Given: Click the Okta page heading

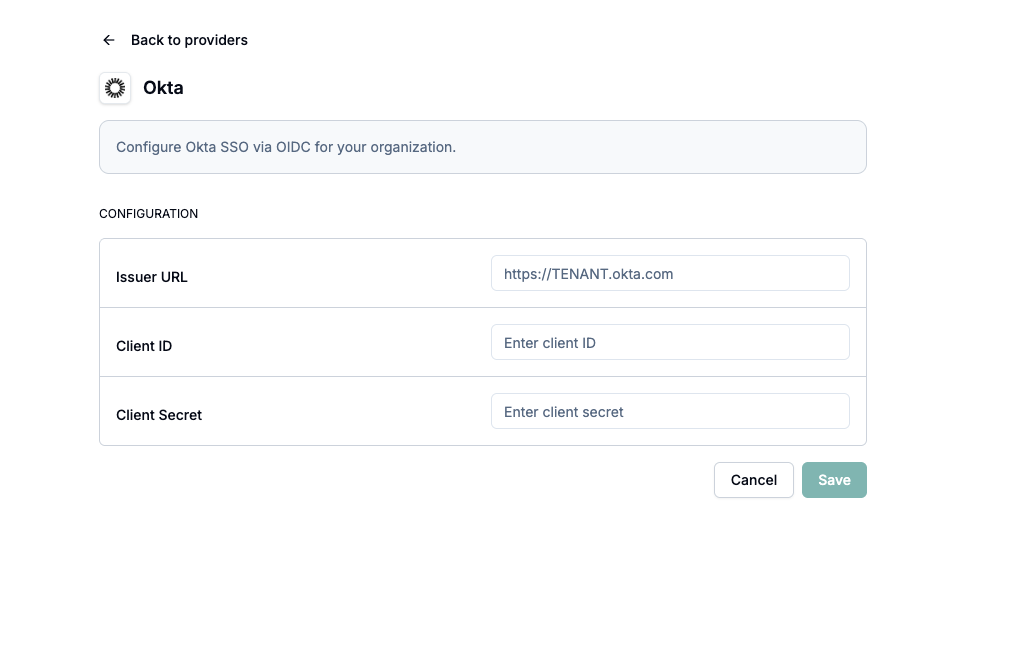Looking at the screenshot, I should 163,88.
